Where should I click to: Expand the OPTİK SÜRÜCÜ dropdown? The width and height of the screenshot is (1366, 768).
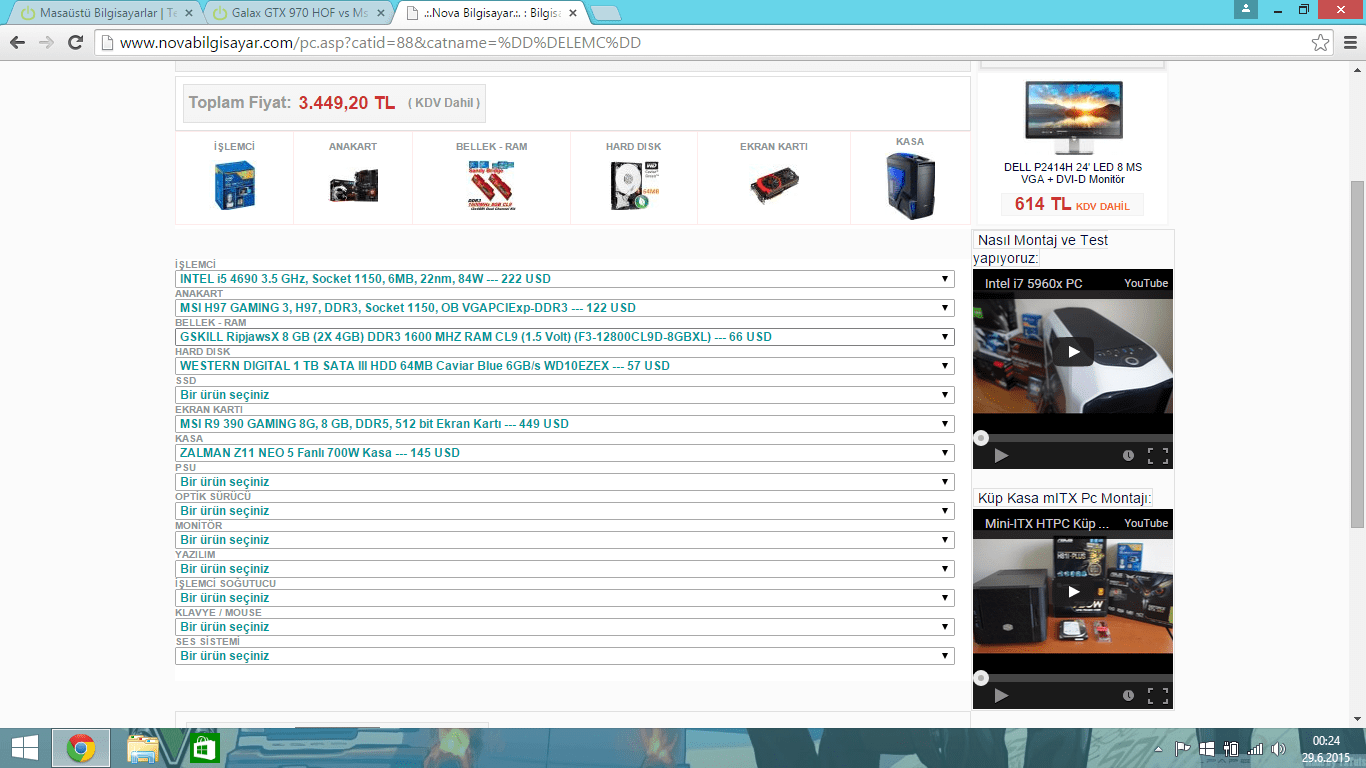click(x=565, y=511)
